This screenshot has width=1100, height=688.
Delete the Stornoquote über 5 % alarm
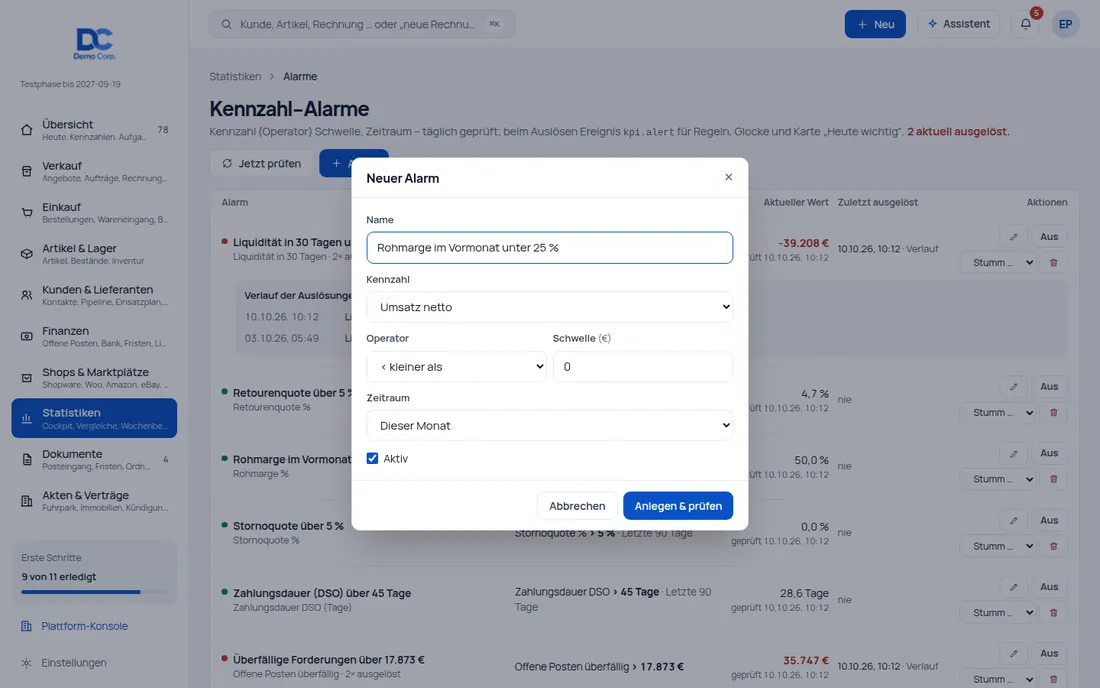click(1053, 546)
